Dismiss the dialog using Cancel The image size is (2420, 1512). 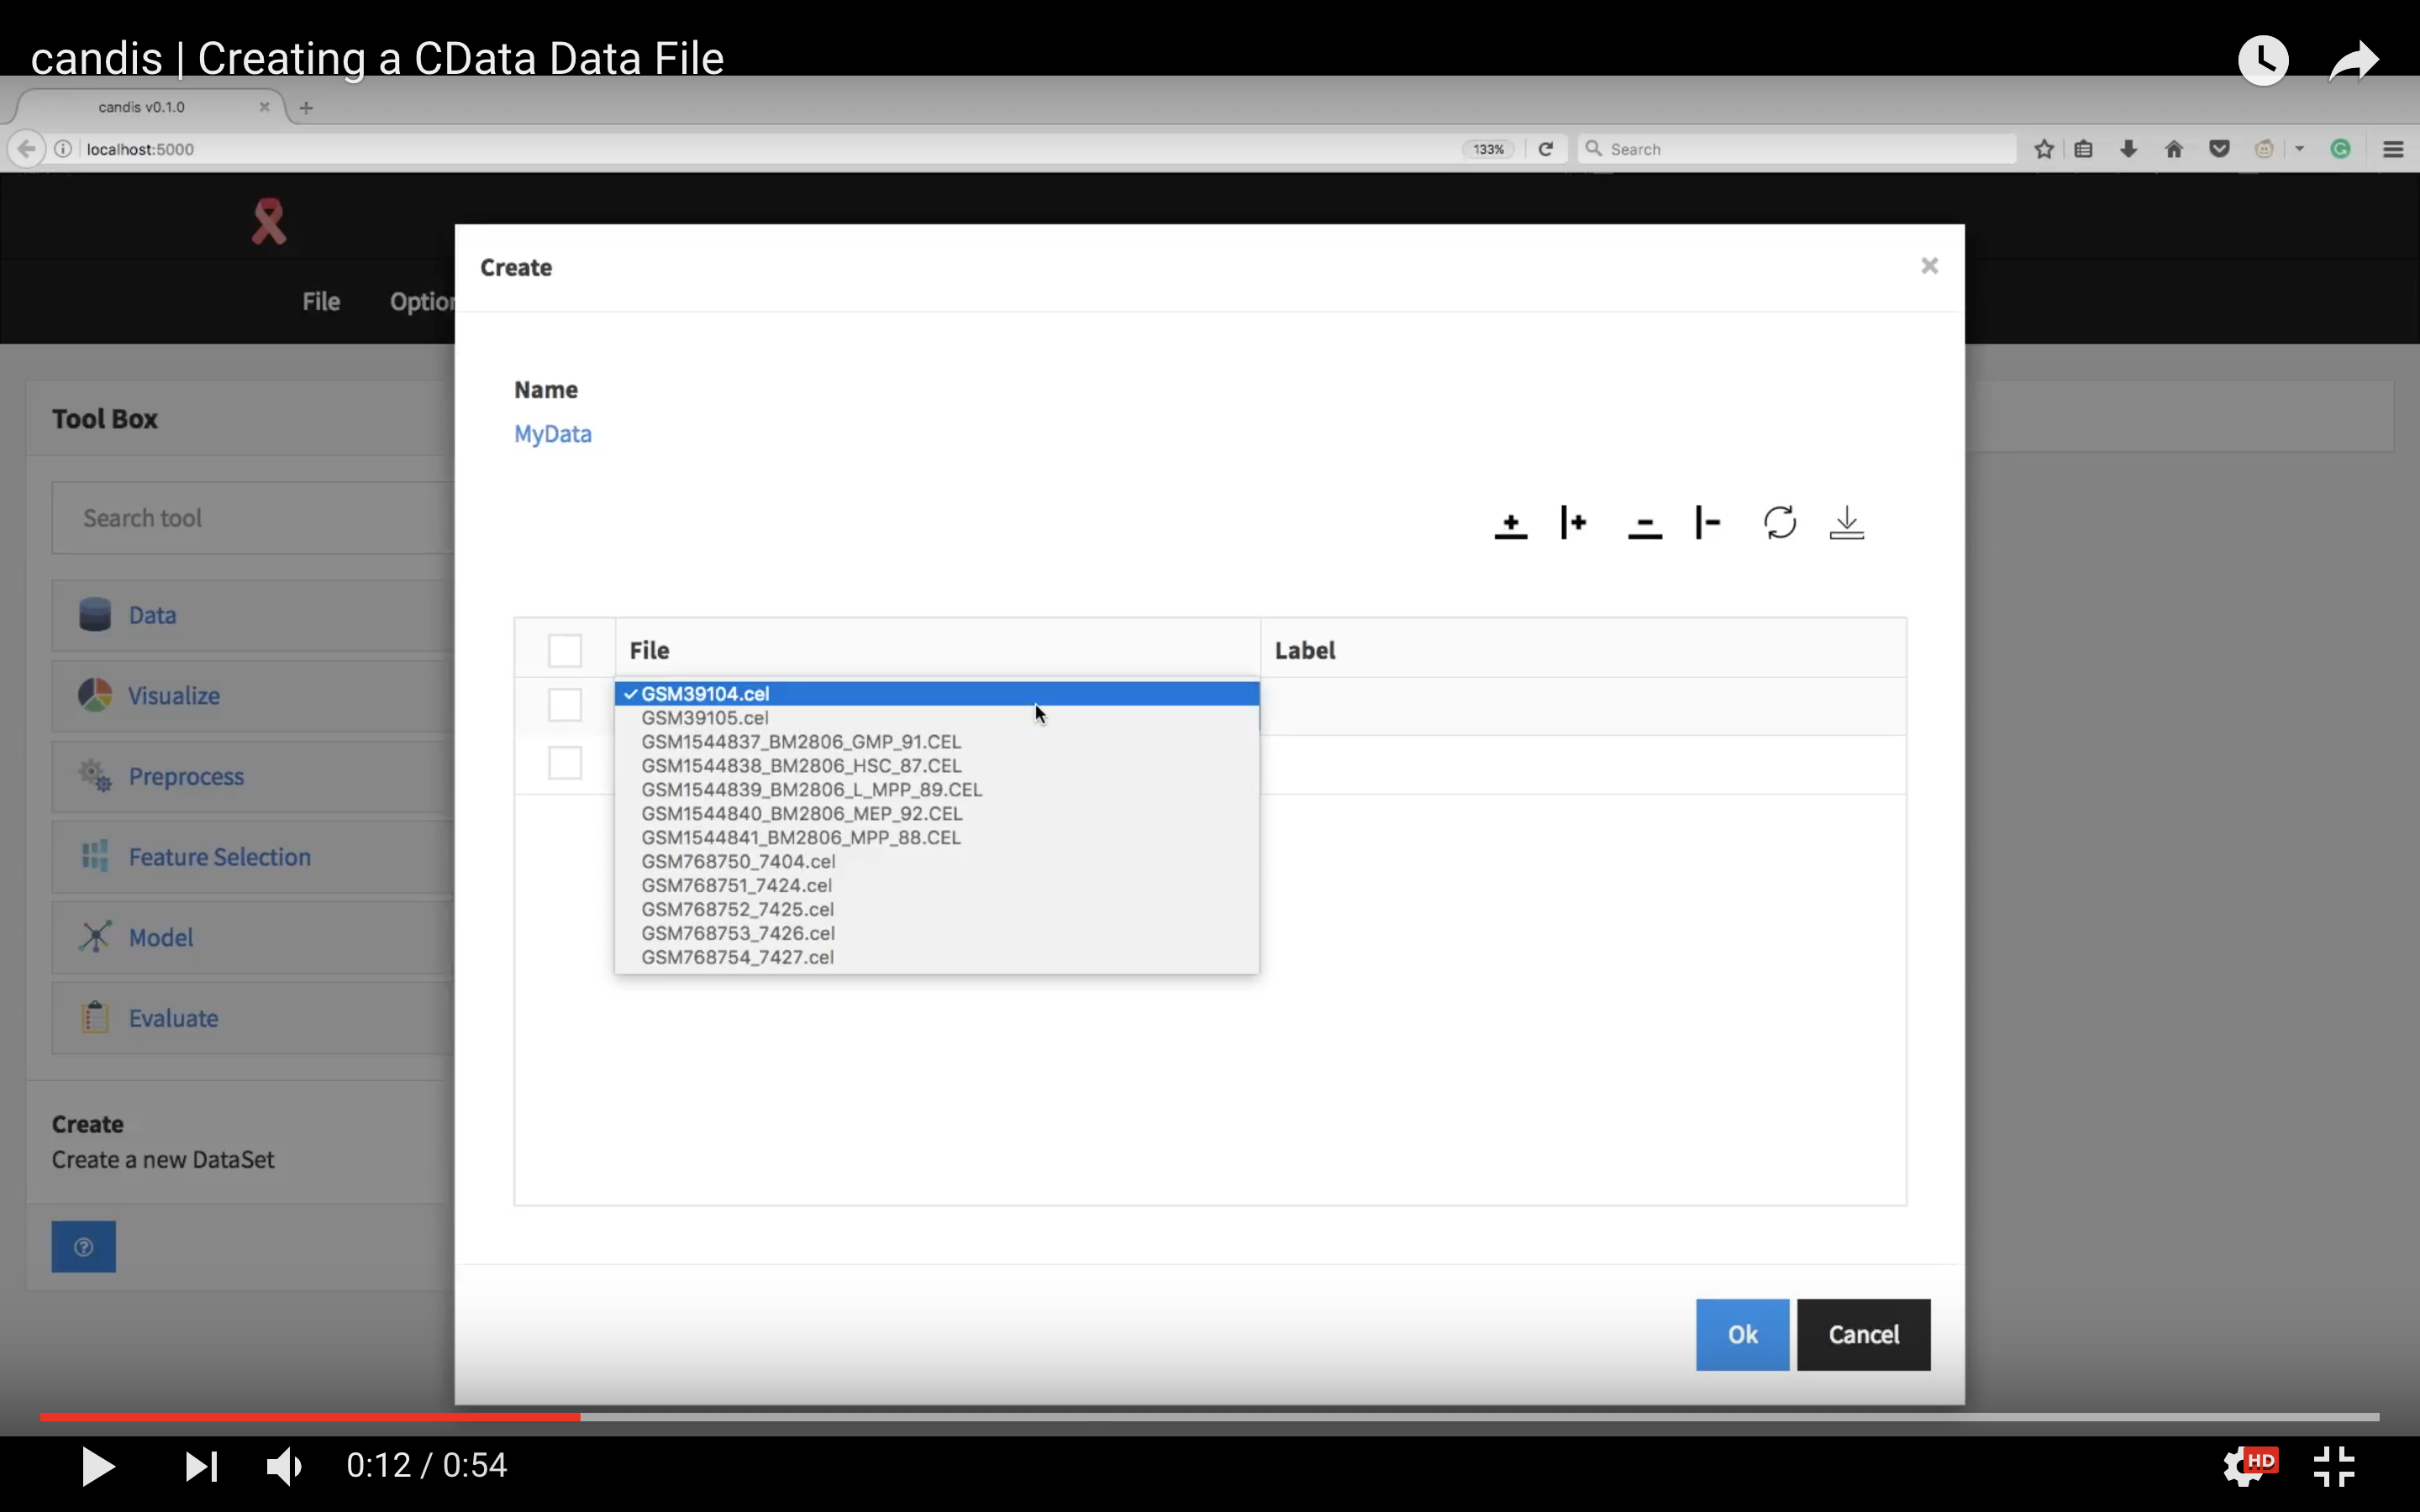pyautogui.click(x=1862, y=1334)
